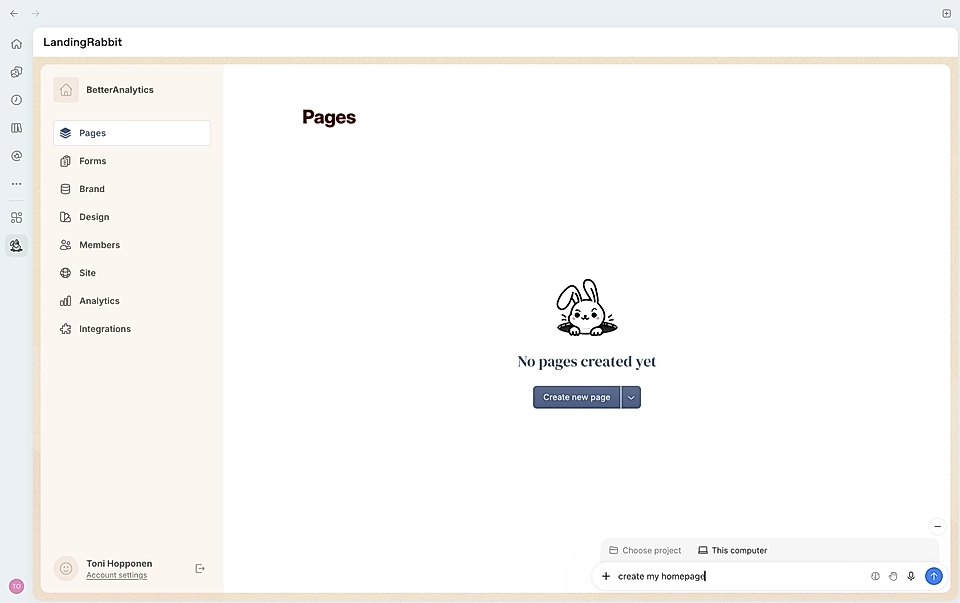960x603 pixels.
Task: Open the library books icon in the rail
Action: tap(17, 128)
